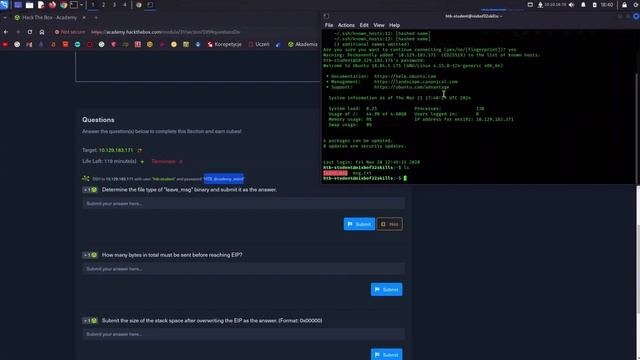640x360 pixels.
Task: Focus answer field for stack space size
Action: [243, 334]
